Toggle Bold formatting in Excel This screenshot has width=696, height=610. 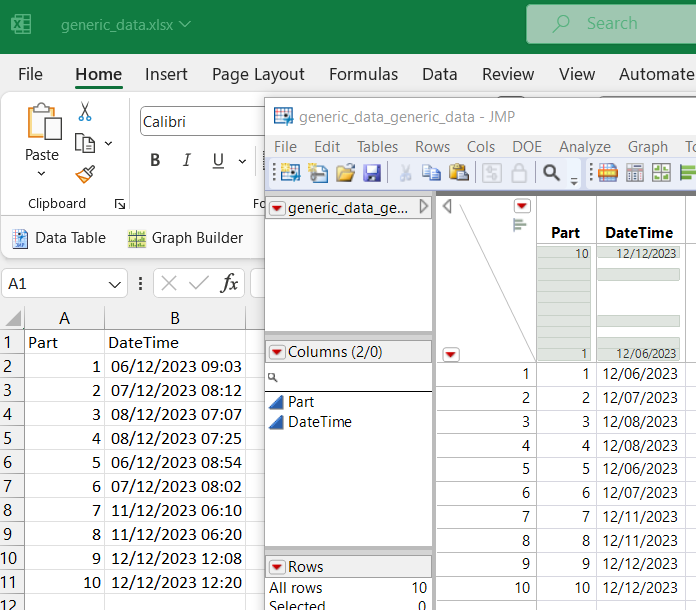click(x=155, y=161)
